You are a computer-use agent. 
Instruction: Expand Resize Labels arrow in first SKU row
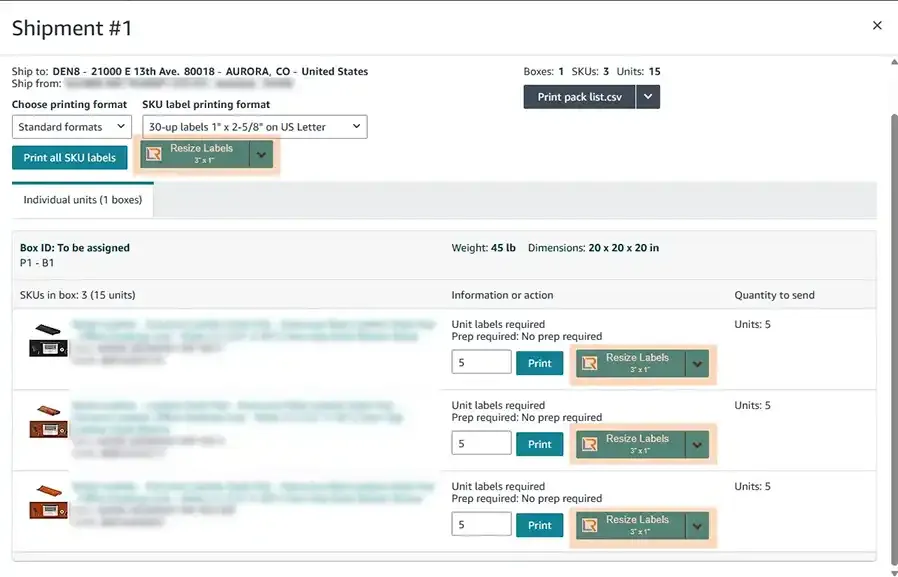coord(697,364)
